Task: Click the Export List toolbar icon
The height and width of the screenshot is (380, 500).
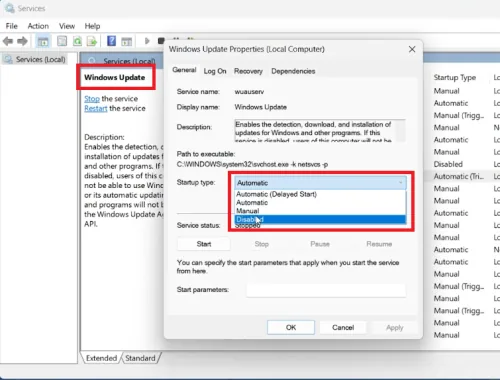Action: coord(92,41)
